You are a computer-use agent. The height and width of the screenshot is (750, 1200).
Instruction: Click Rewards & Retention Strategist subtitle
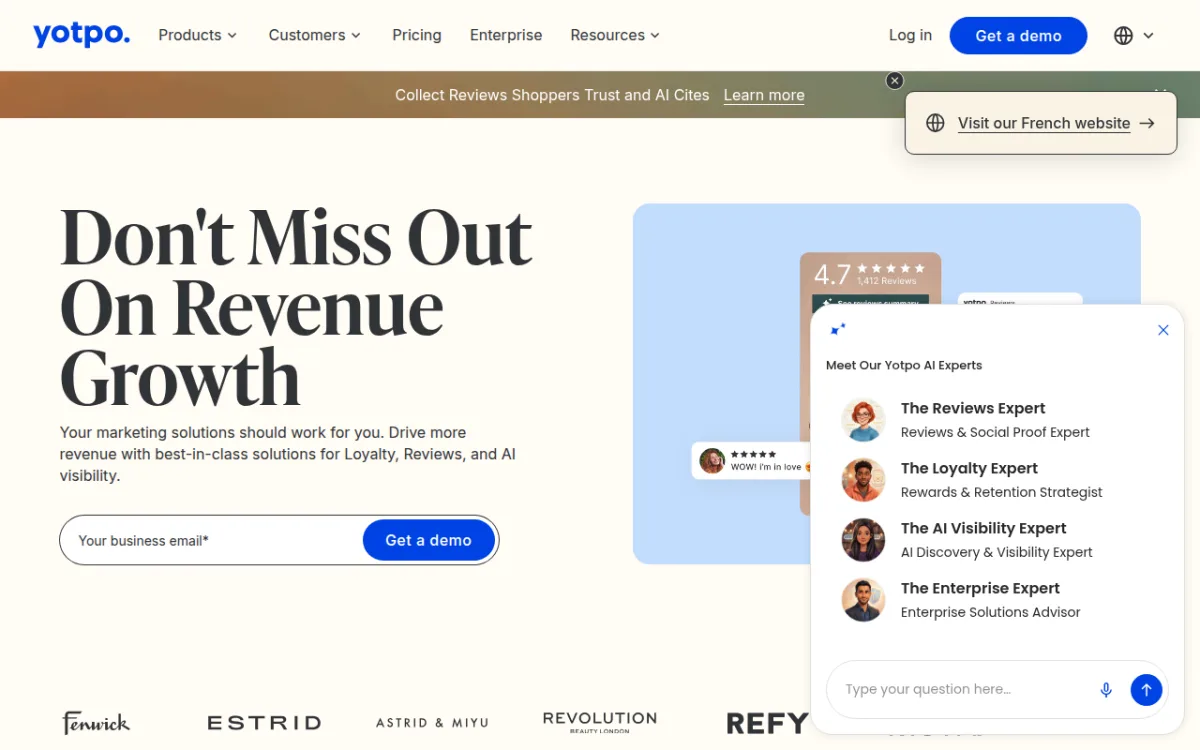point(1001,492)
